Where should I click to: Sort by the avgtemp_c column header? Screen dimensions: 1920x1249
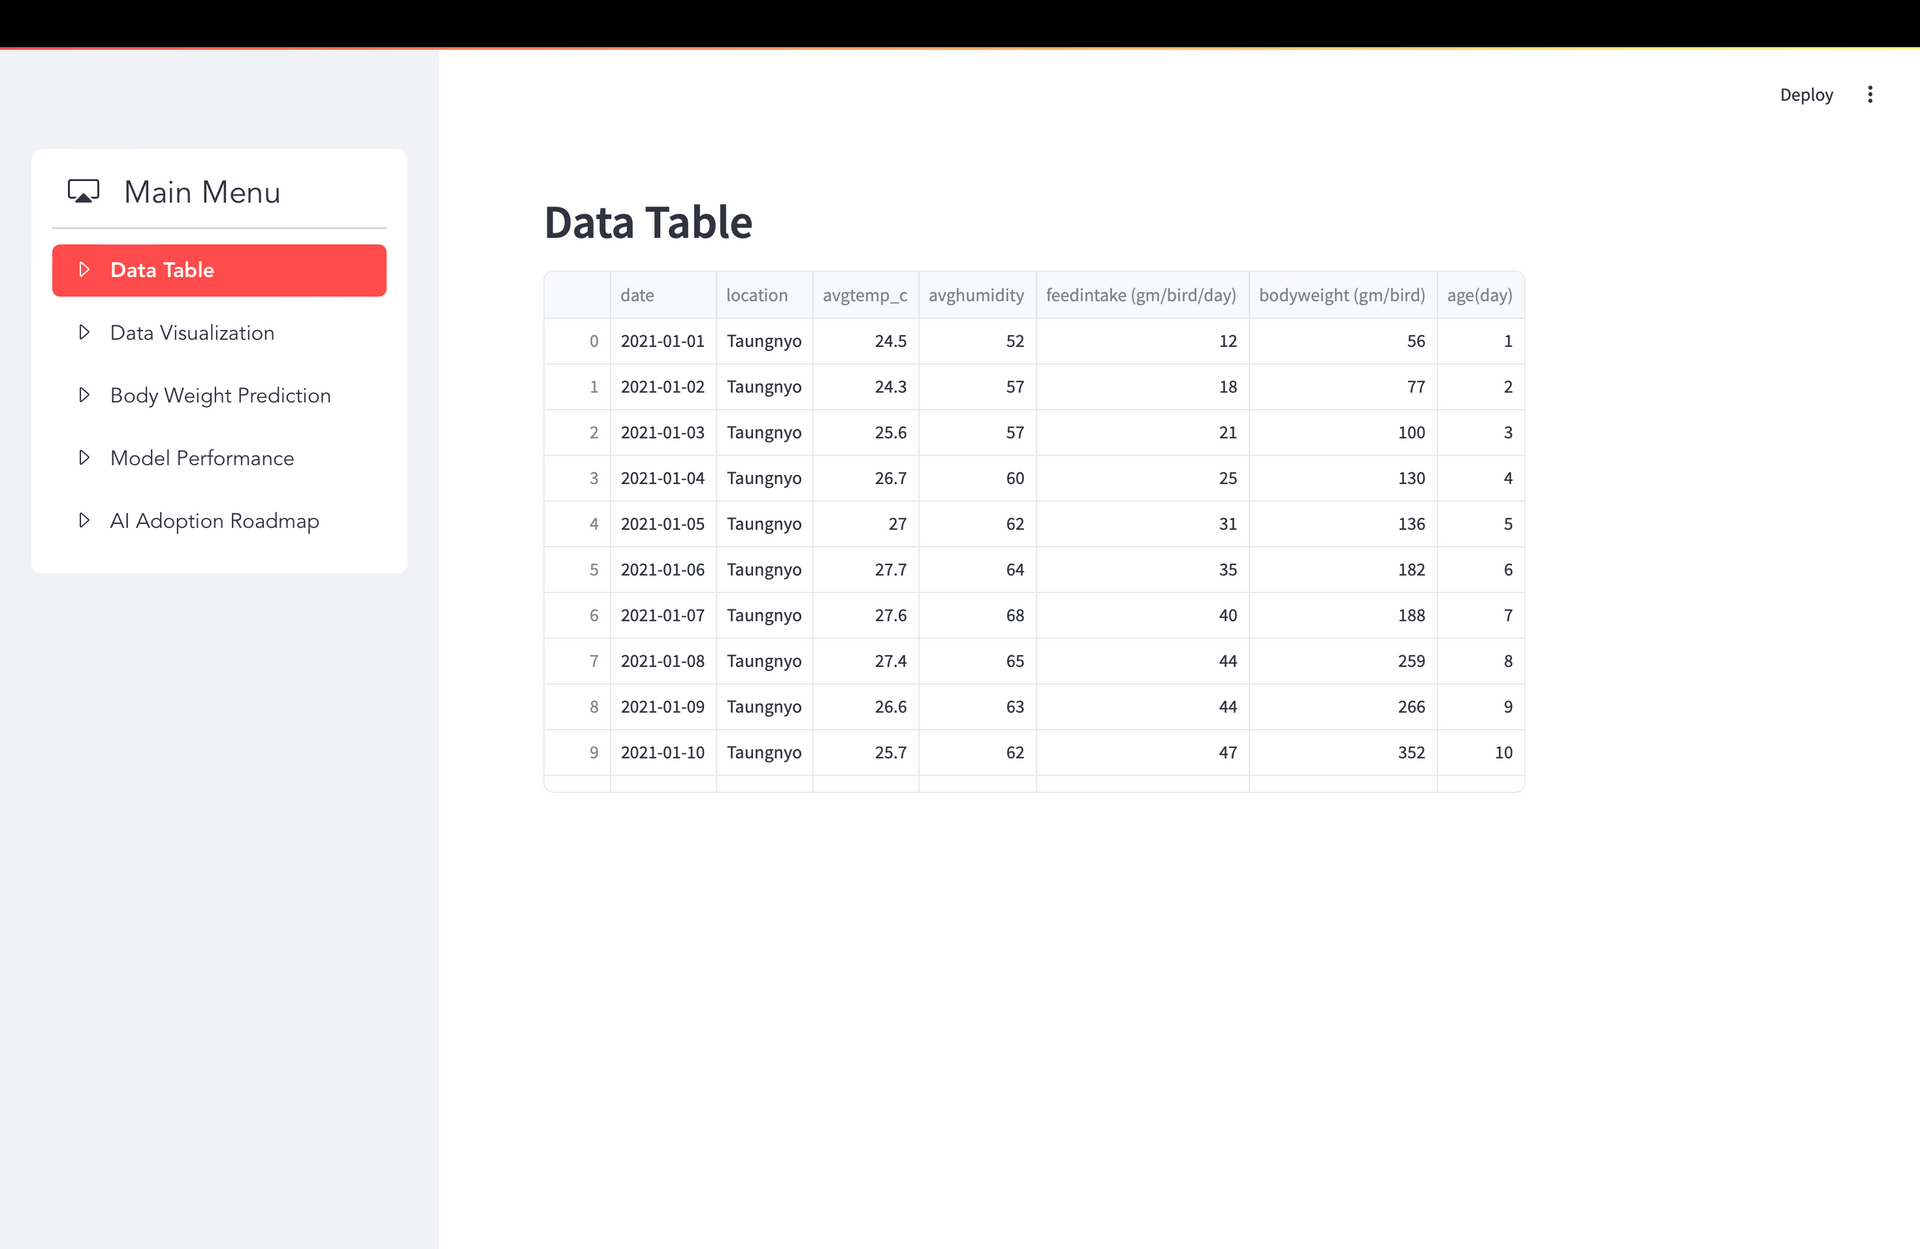pos(864,295)
